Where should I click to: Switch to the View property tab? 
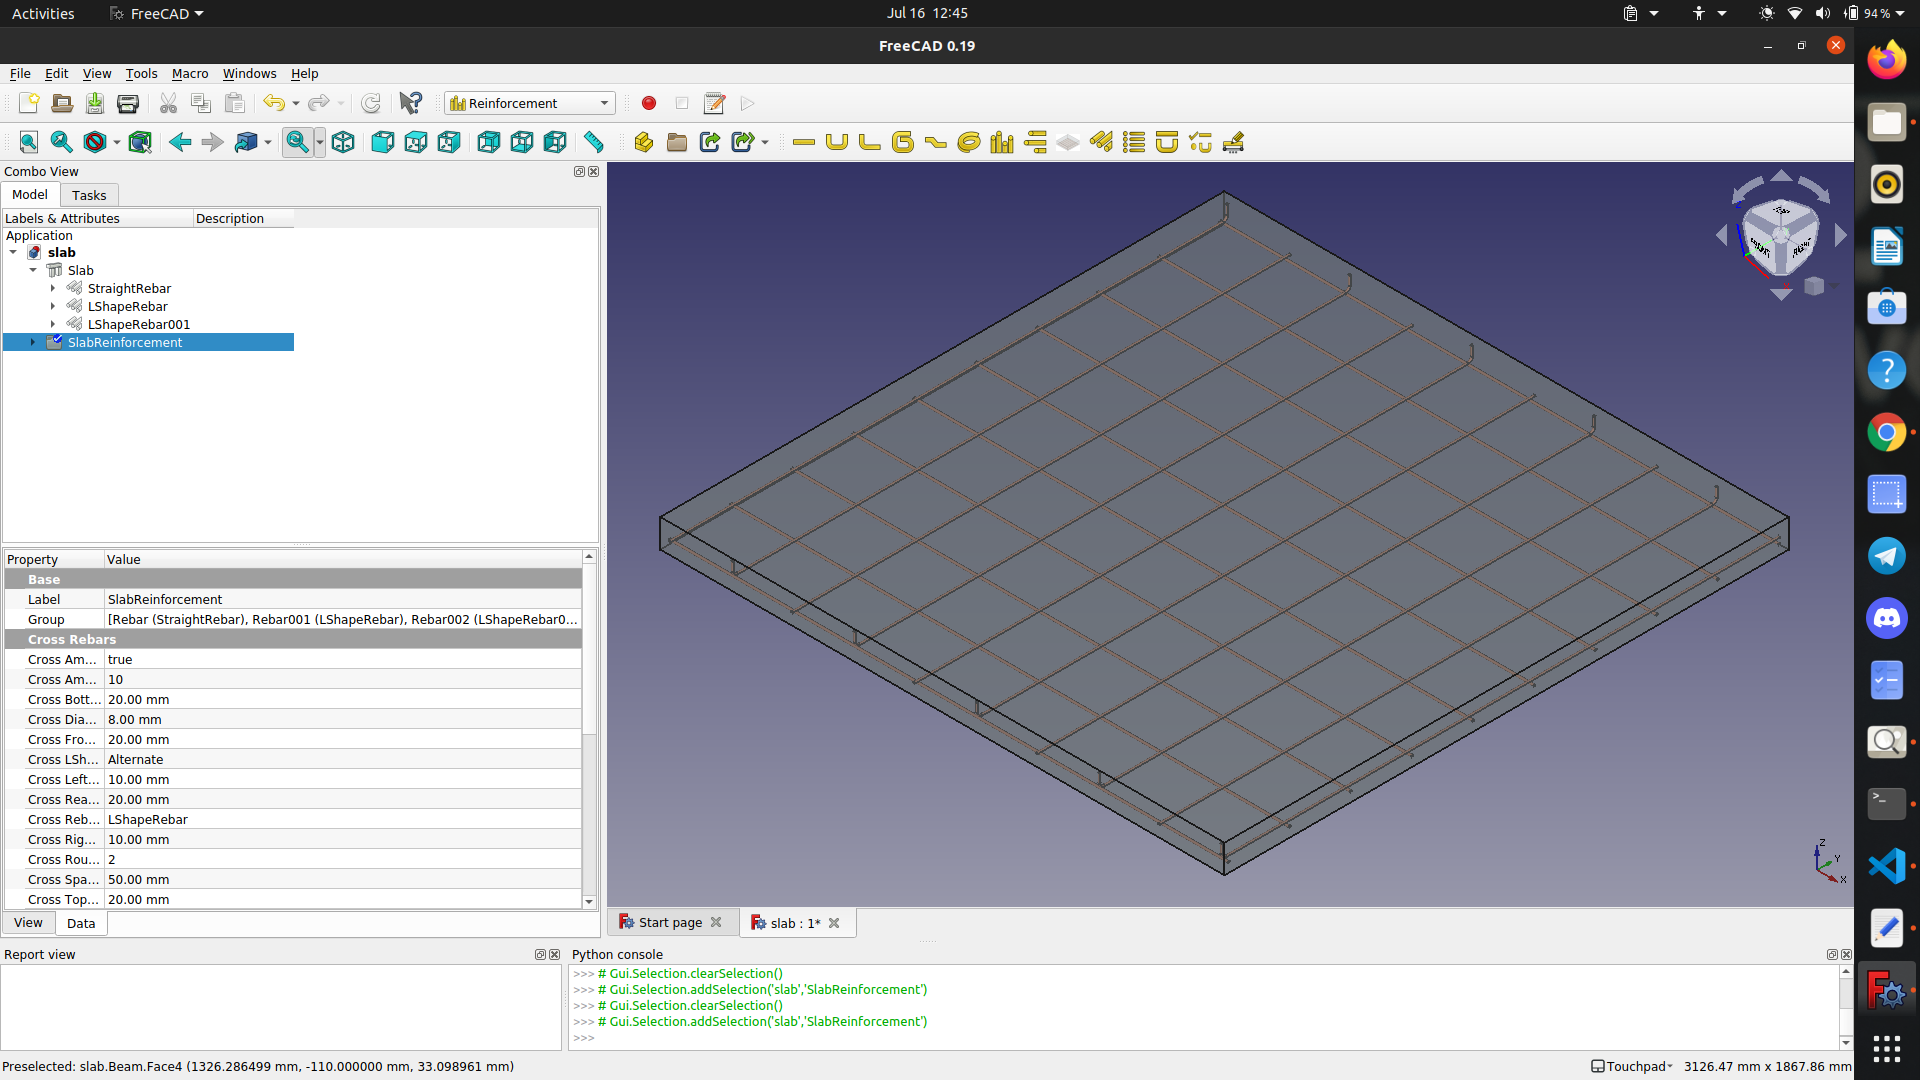[x=28, y=923]
